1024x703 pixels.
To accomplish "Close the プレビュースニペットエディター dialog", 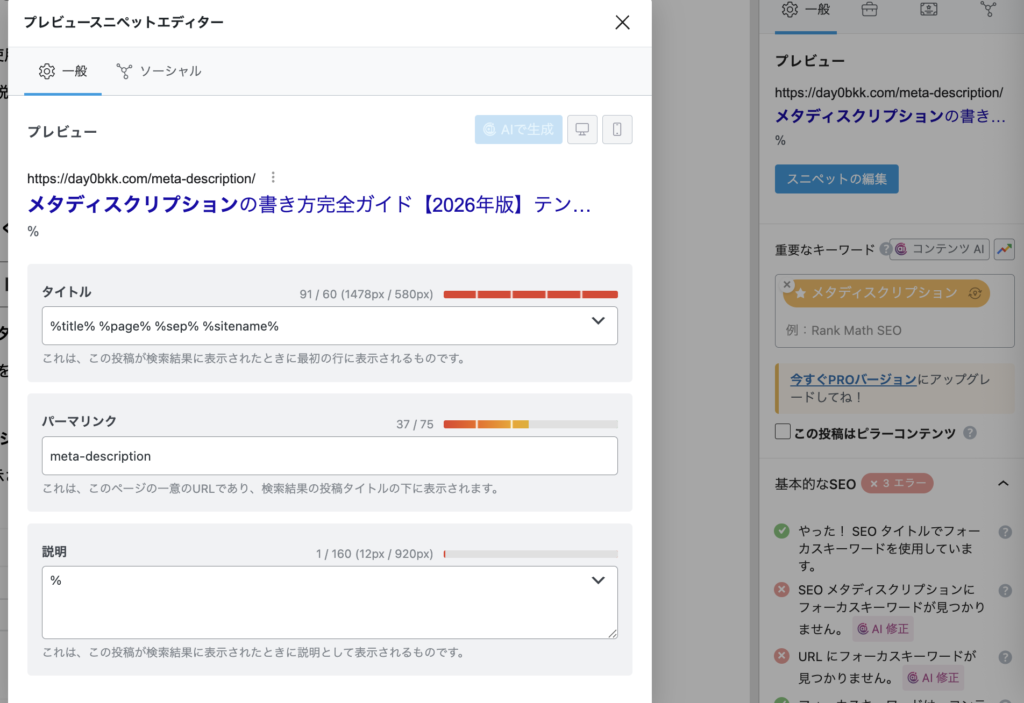I will click(622, 22).
